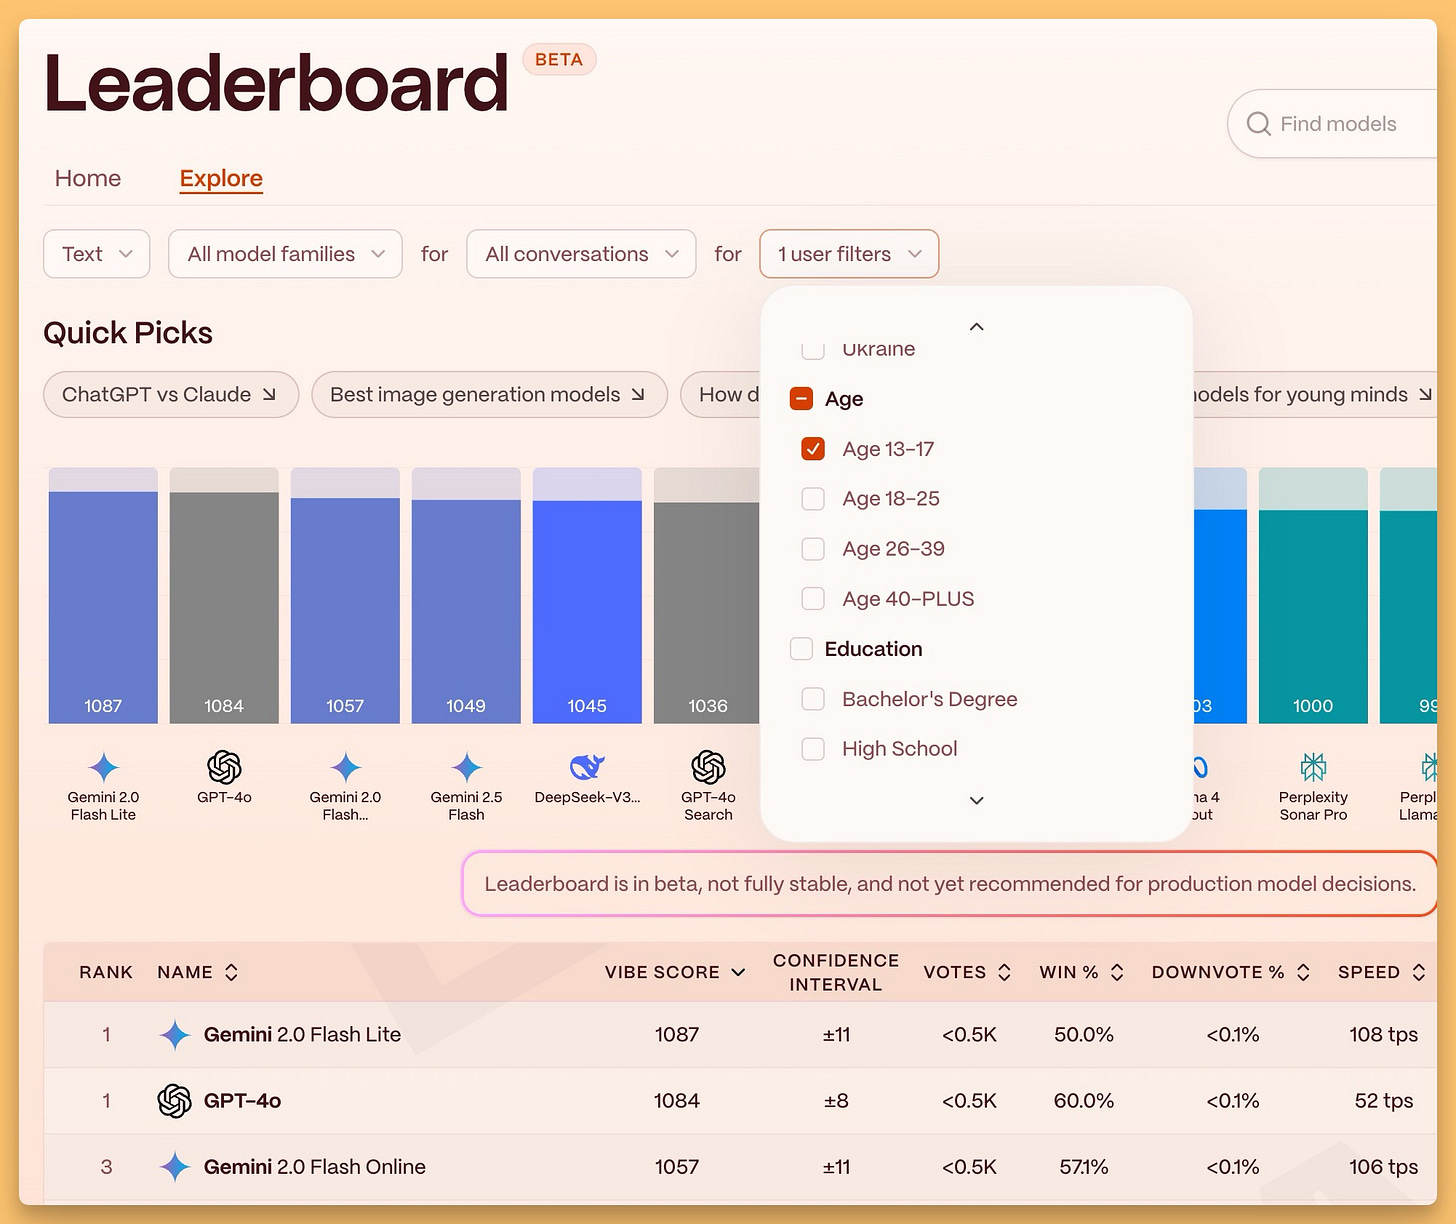Click the GPT-4o Search OpenAI logo

tap(708, 767)
